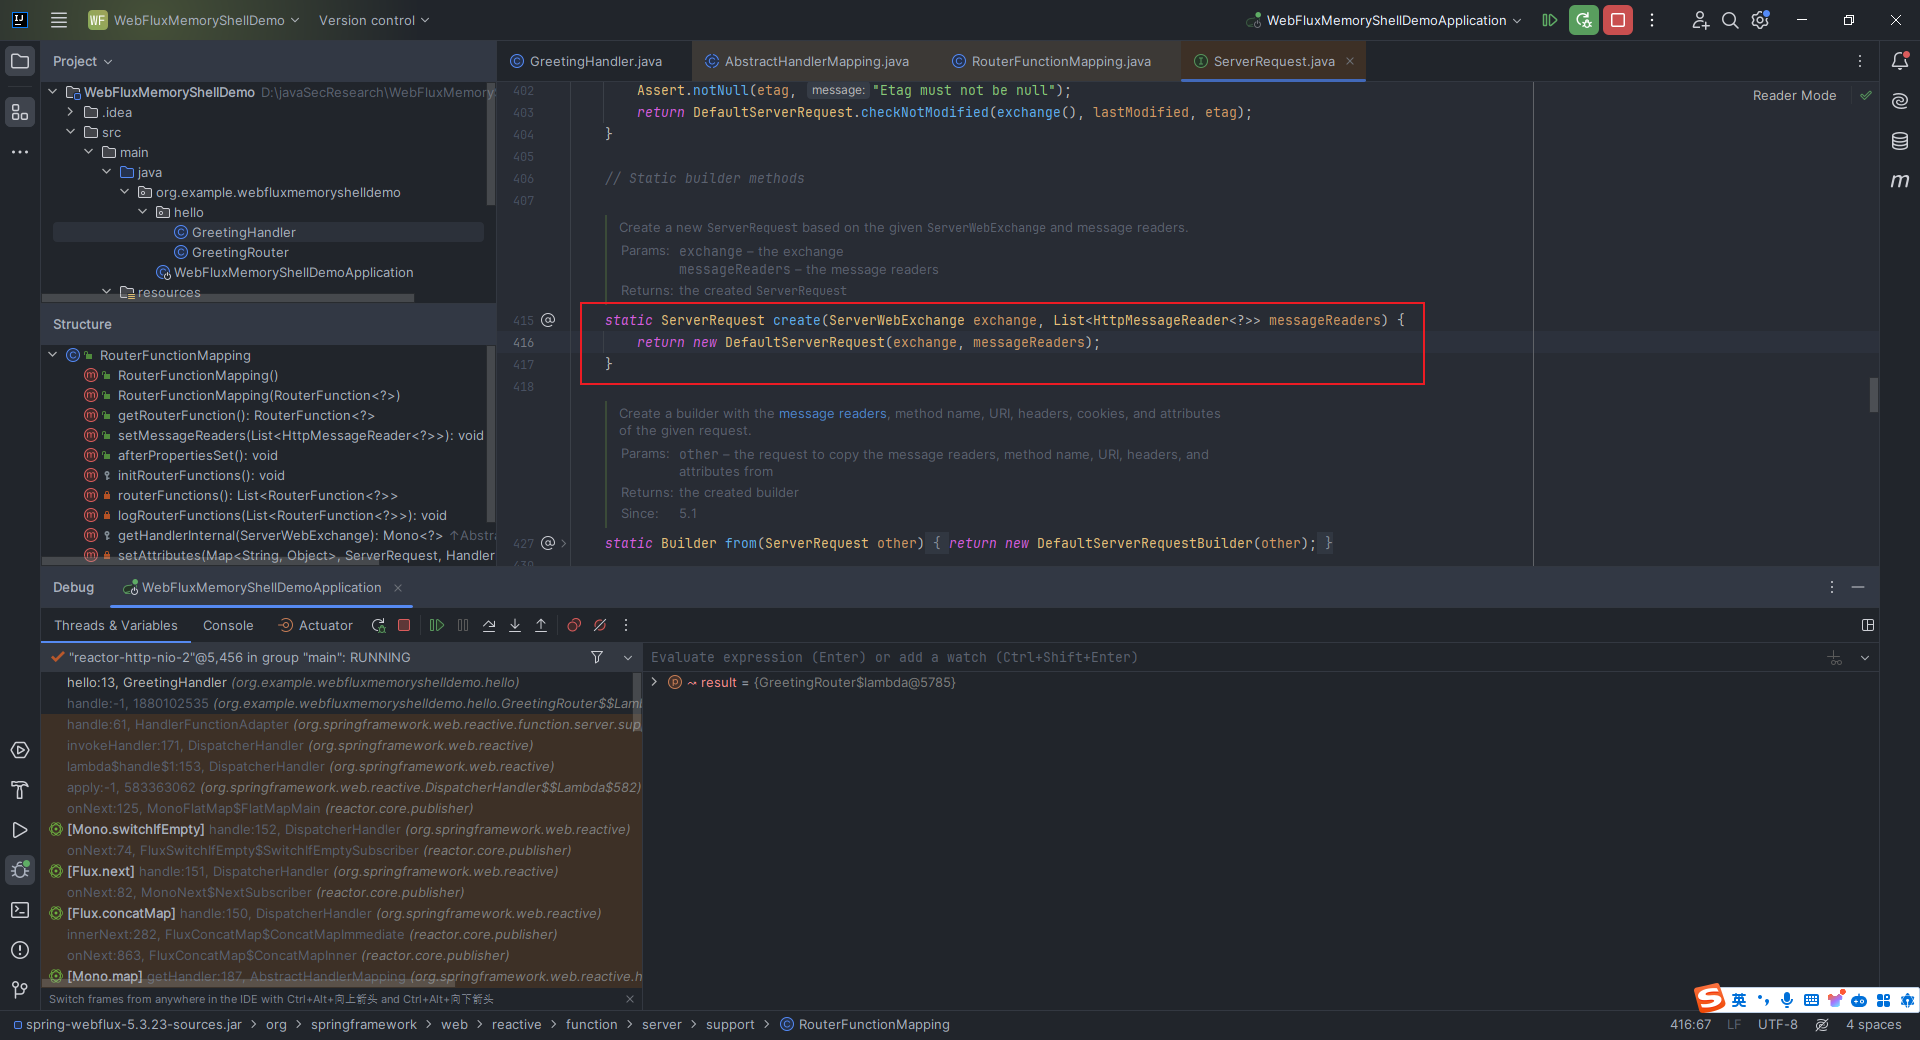Open the Project tool window icon

coord(20,61)
